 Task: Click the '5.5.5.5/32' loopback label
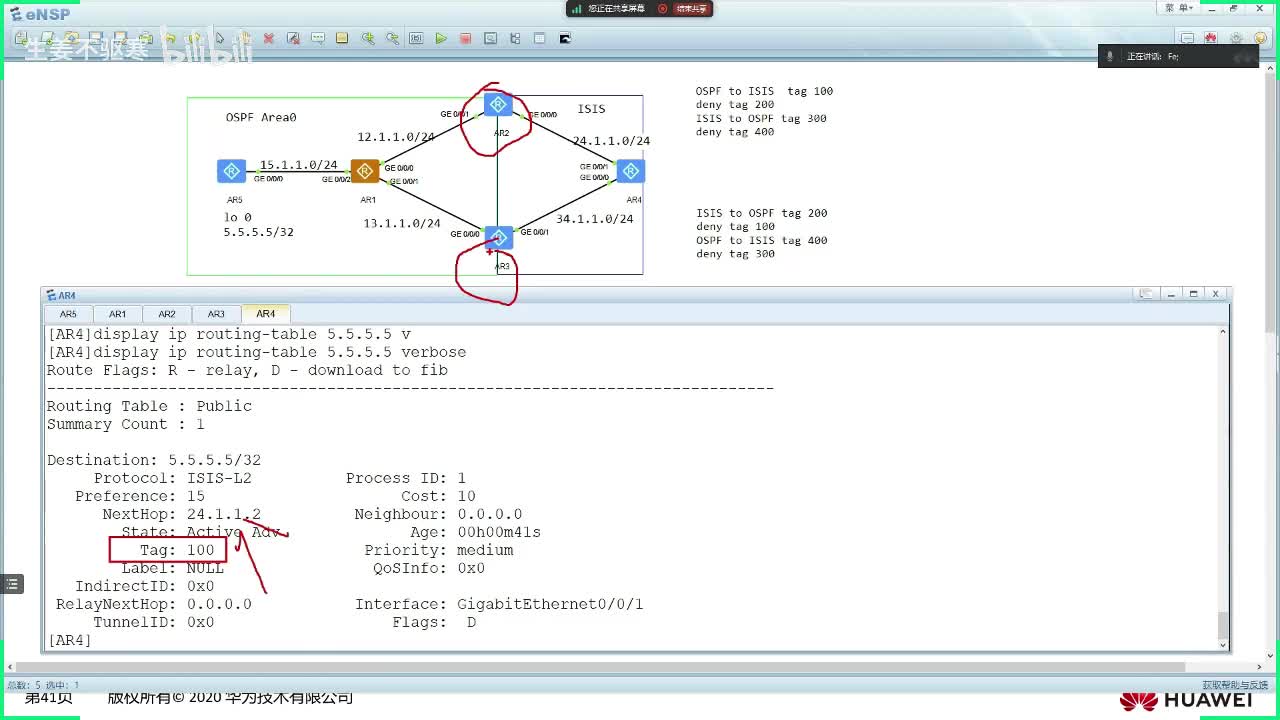click(x=258, y=232)
